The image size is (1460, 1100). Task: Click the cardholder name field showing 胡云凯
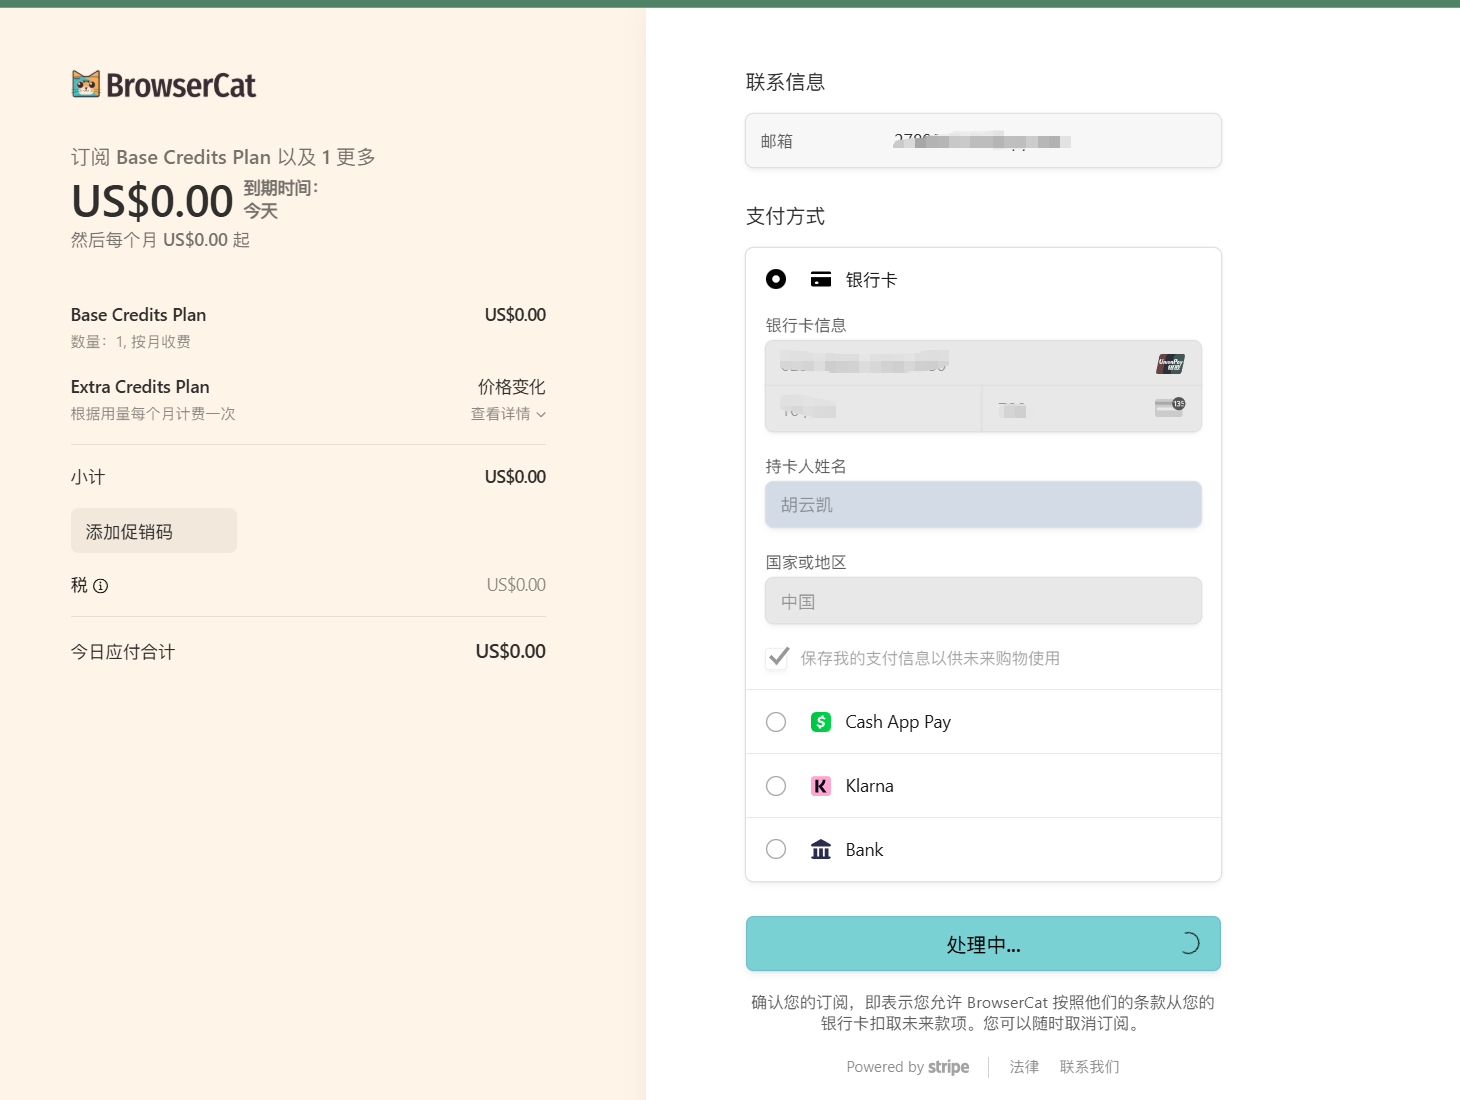click(983, 504)
